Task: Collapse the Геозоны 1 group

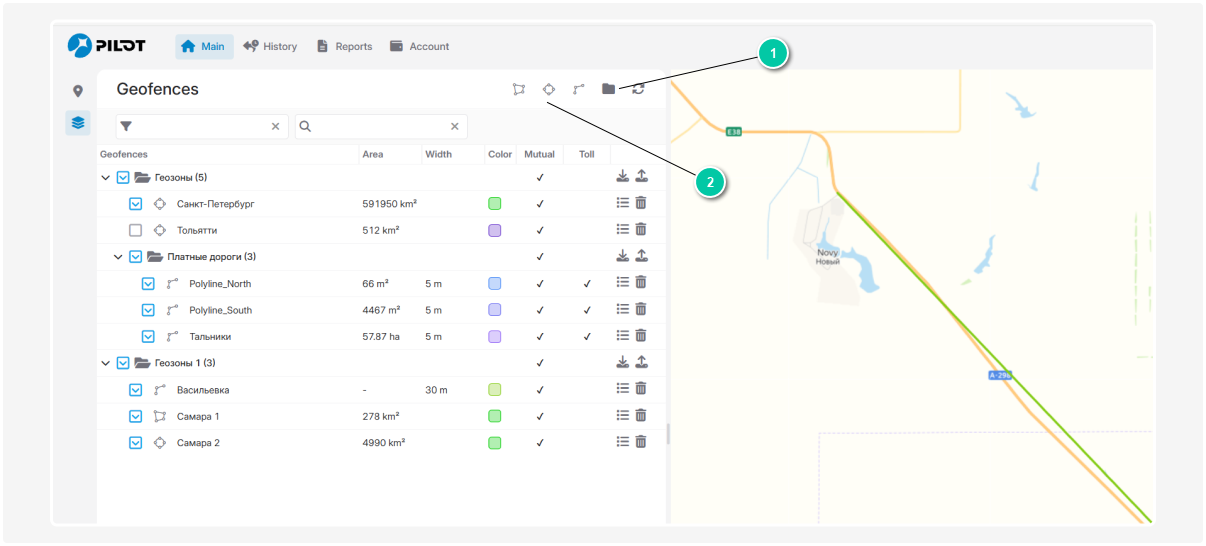Action: click(x=106, y=363)
